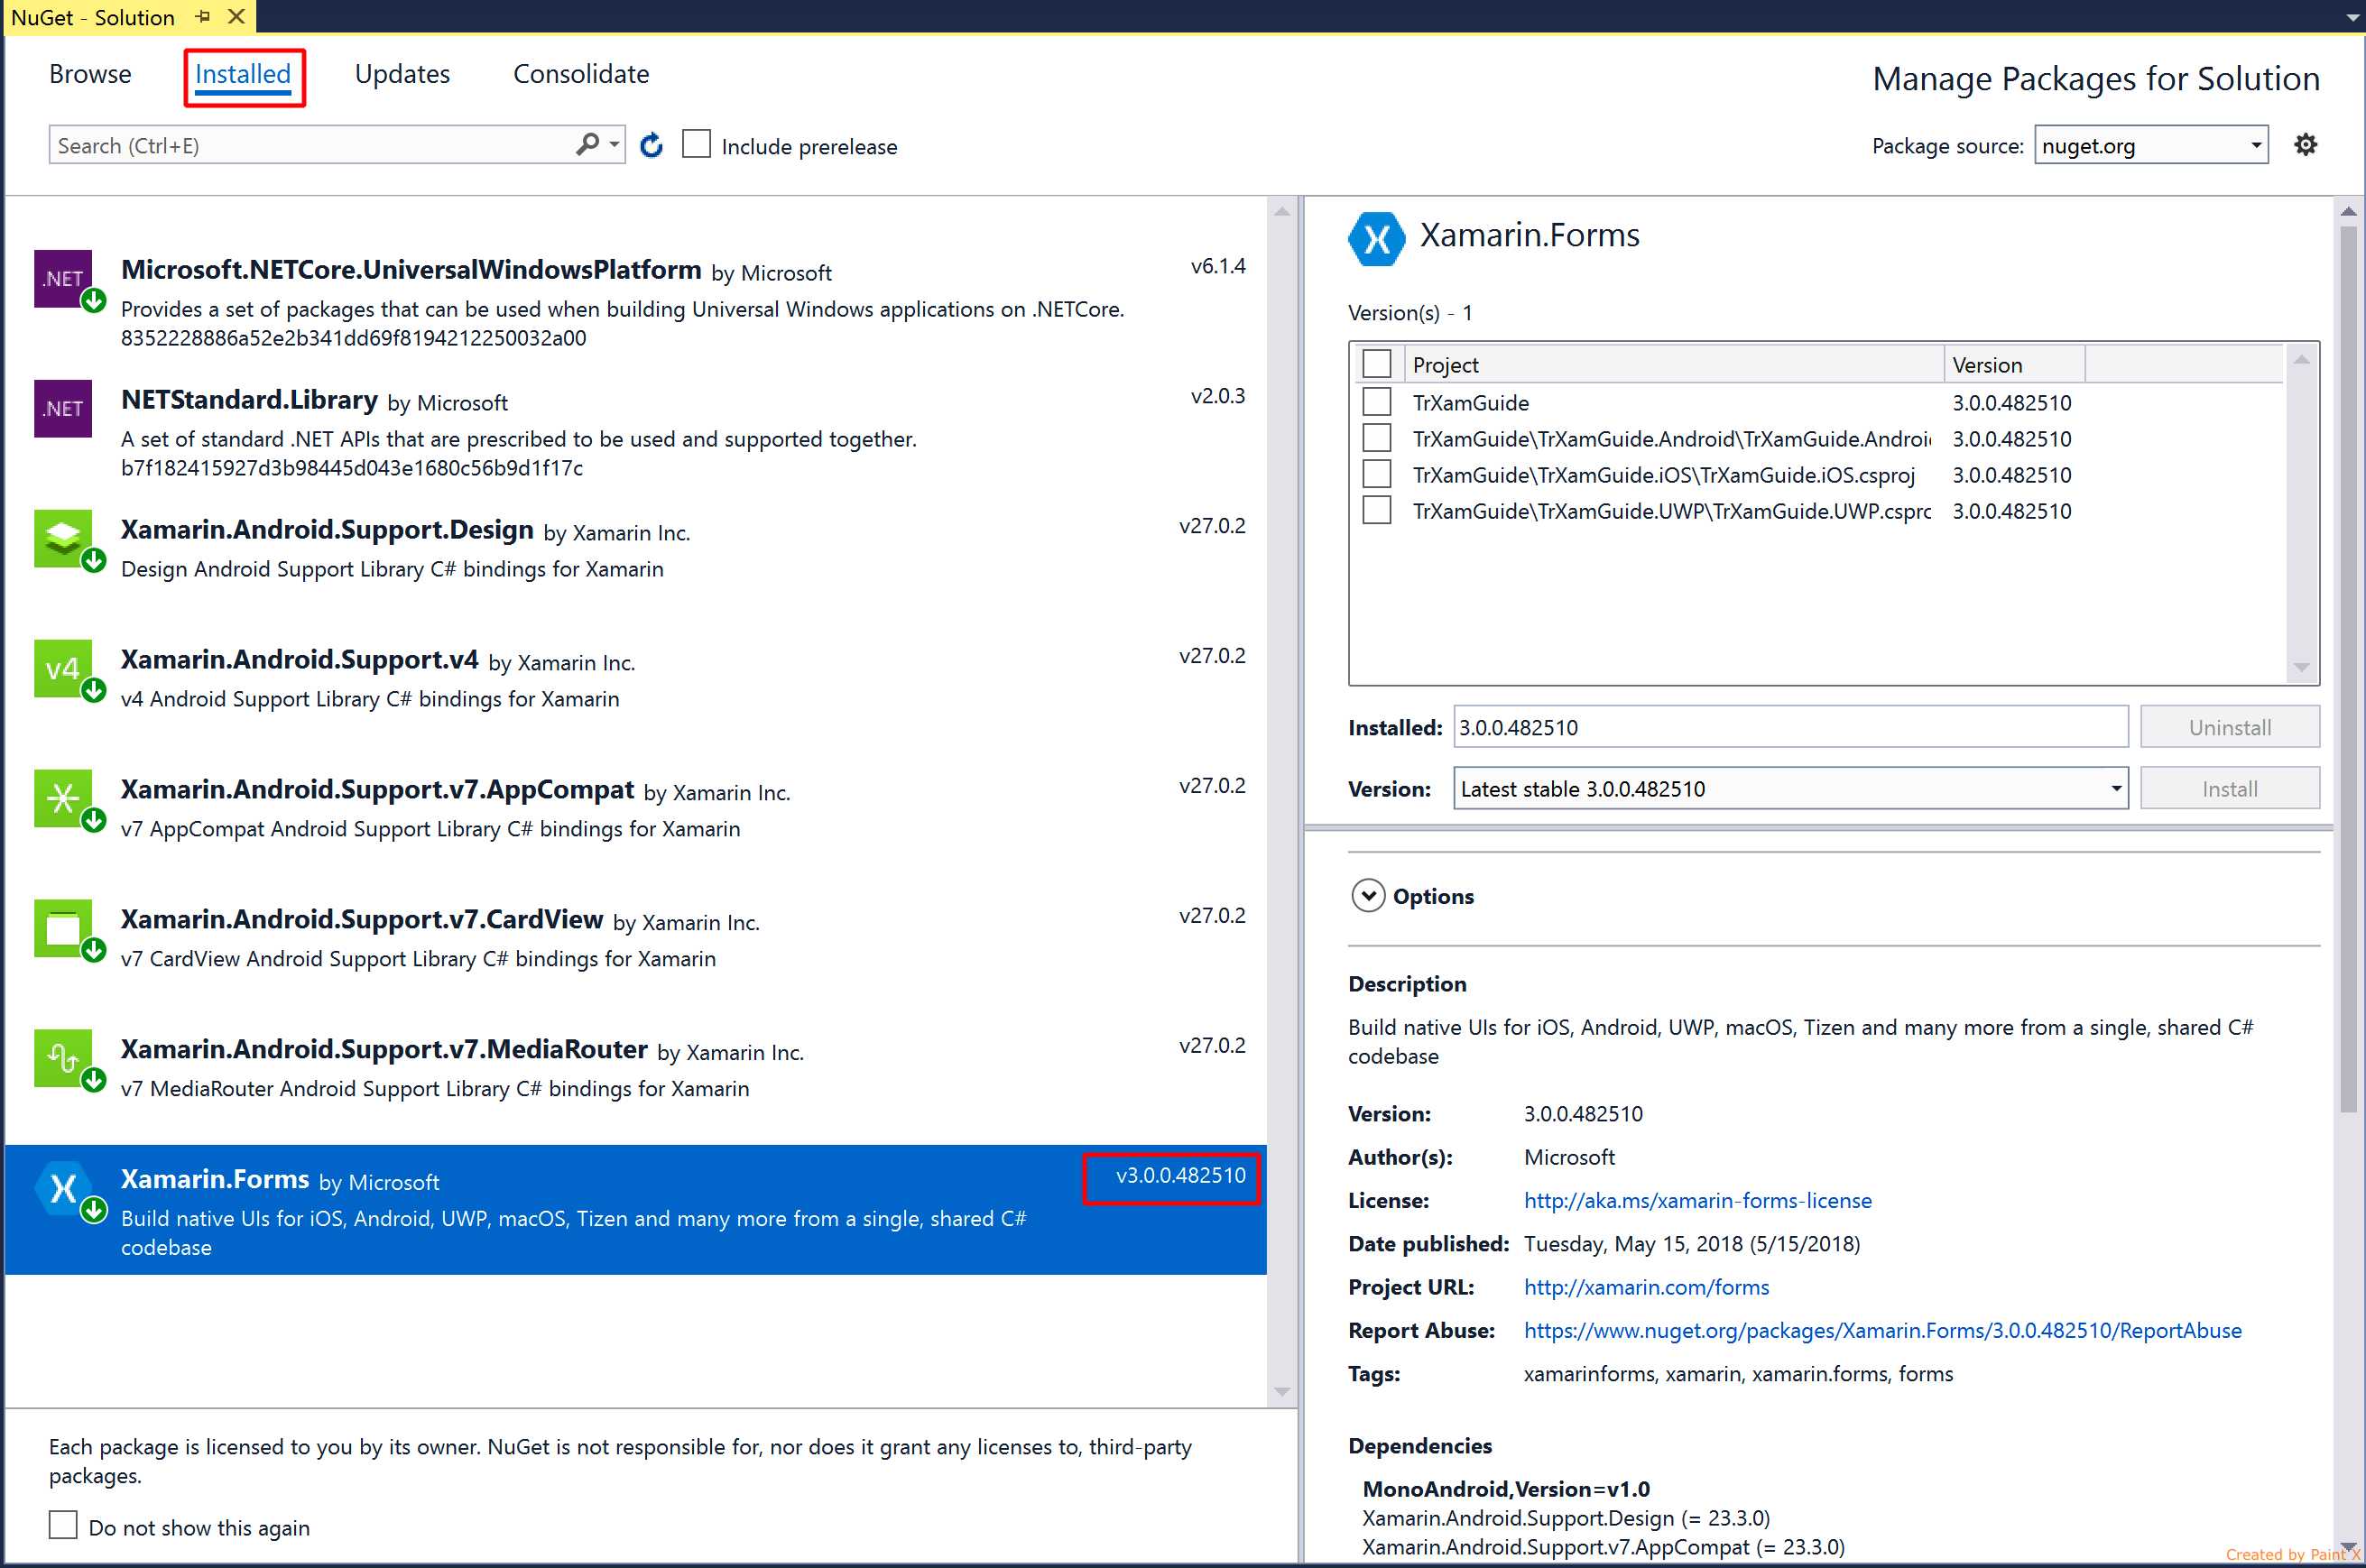Switch to the Updates tab
Viewport: 2366px width, 1568px height.
402,74
